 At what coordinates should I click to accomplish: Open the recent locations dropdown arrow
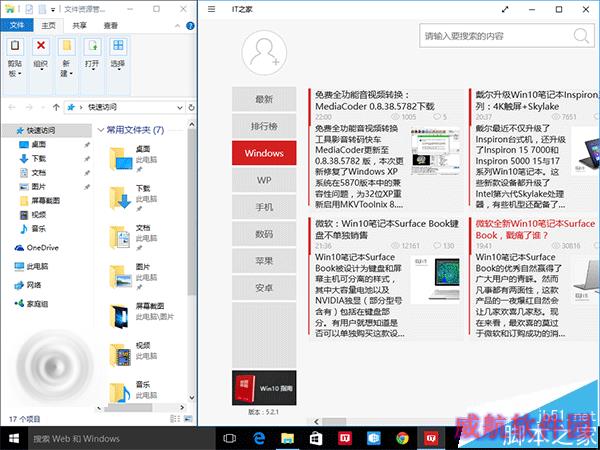click(x=42, y=108)
